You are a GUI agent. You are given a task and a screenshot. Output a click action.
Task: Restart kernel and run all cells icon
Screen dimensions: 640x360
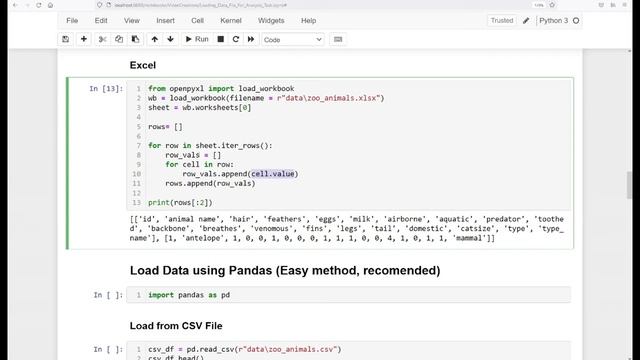tap(251, 40)
